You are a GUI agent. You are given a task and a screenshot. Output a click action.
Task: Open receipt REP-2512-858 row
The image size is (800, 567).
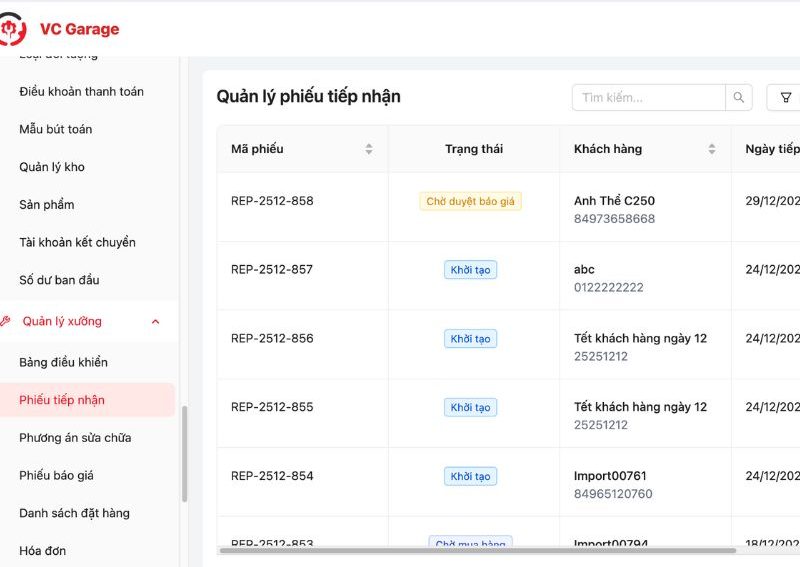272,201
